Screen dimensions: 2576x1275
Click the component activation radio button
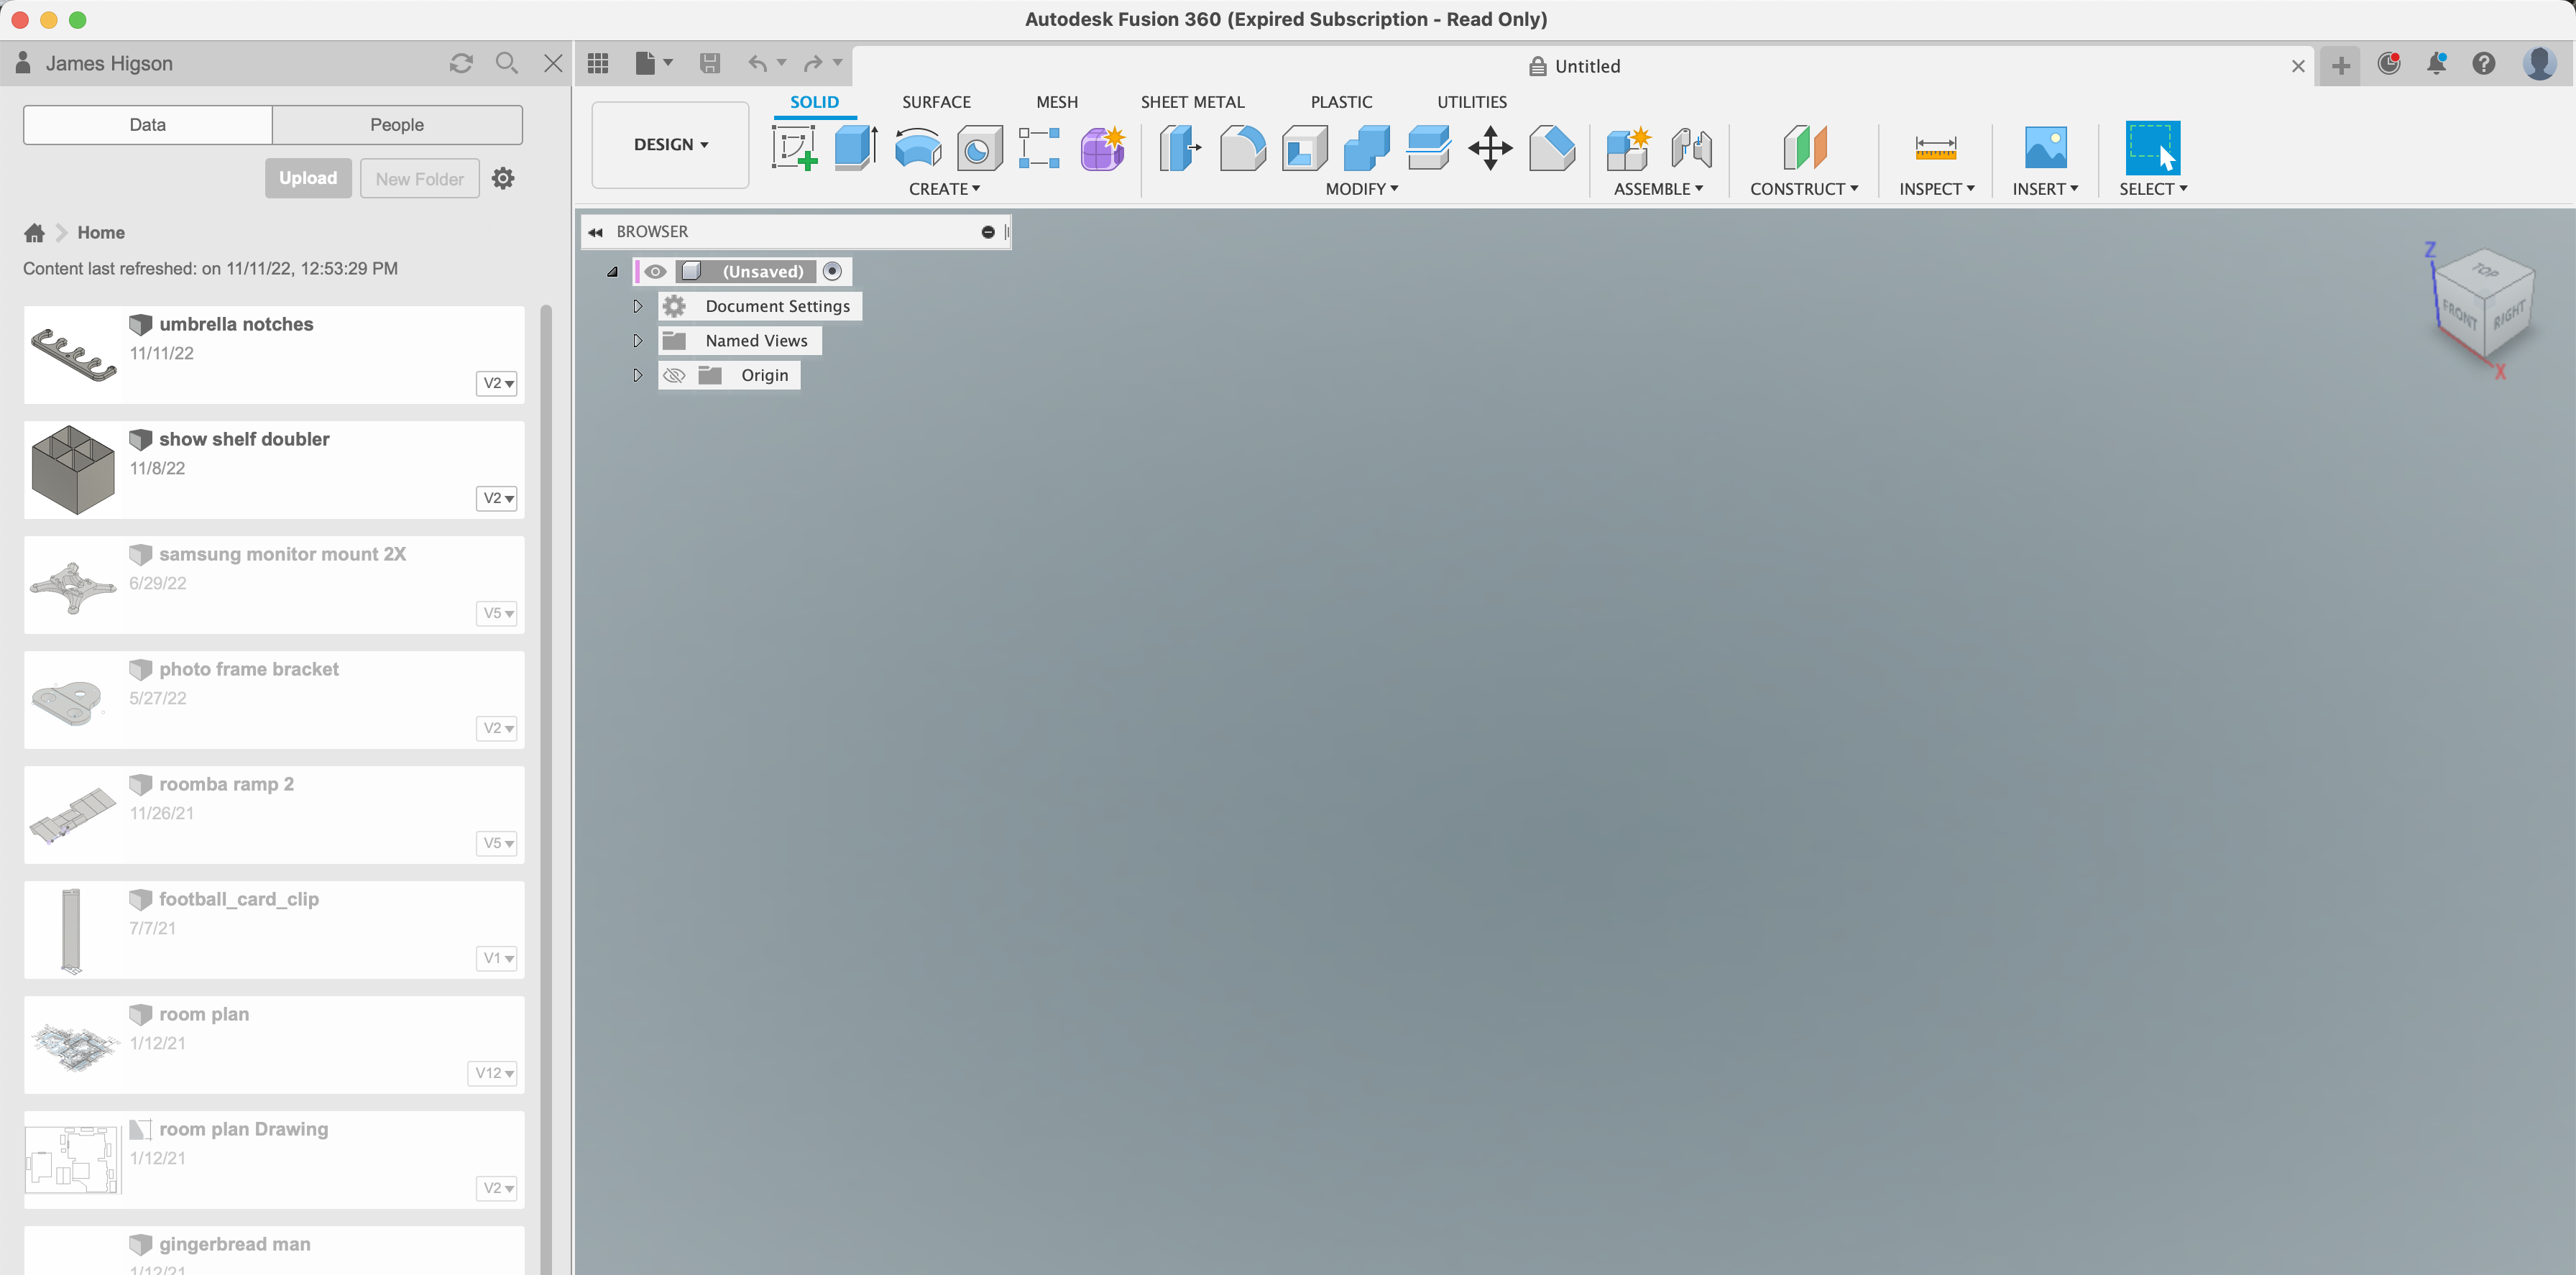point(832,271)
